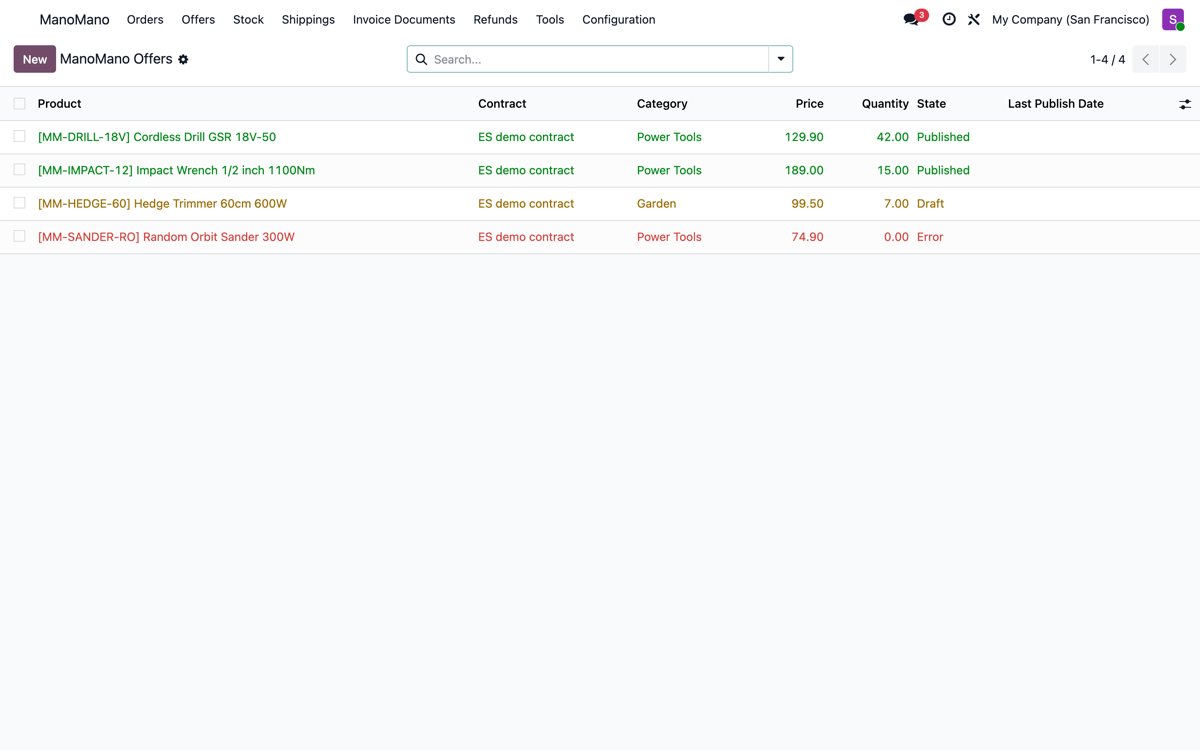Viewport: 1200px width, 750px height.
Task: Open the Cordless Drill GSR 18V-50 offer
Action: [x=157, y=137]
